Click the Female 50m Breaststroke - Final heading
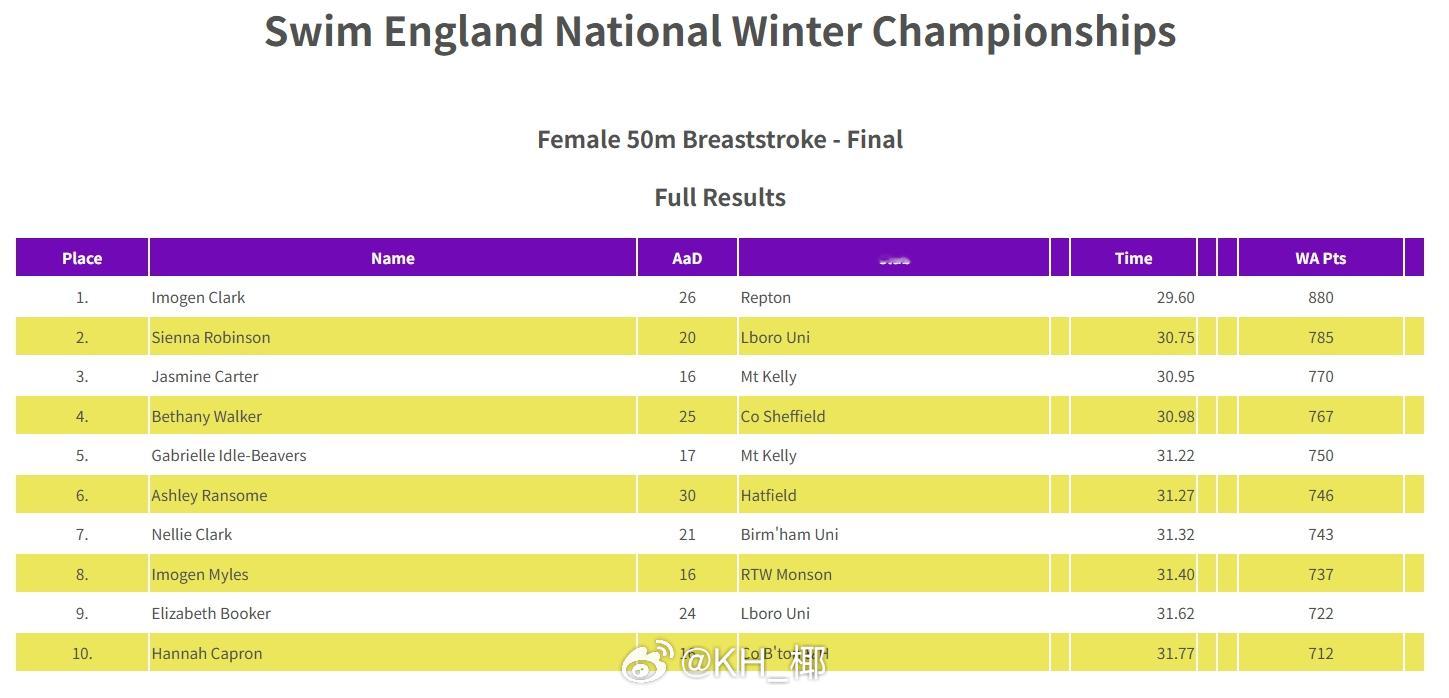Viewport: 1449px width, 698px height. click(x=720, y=140)
